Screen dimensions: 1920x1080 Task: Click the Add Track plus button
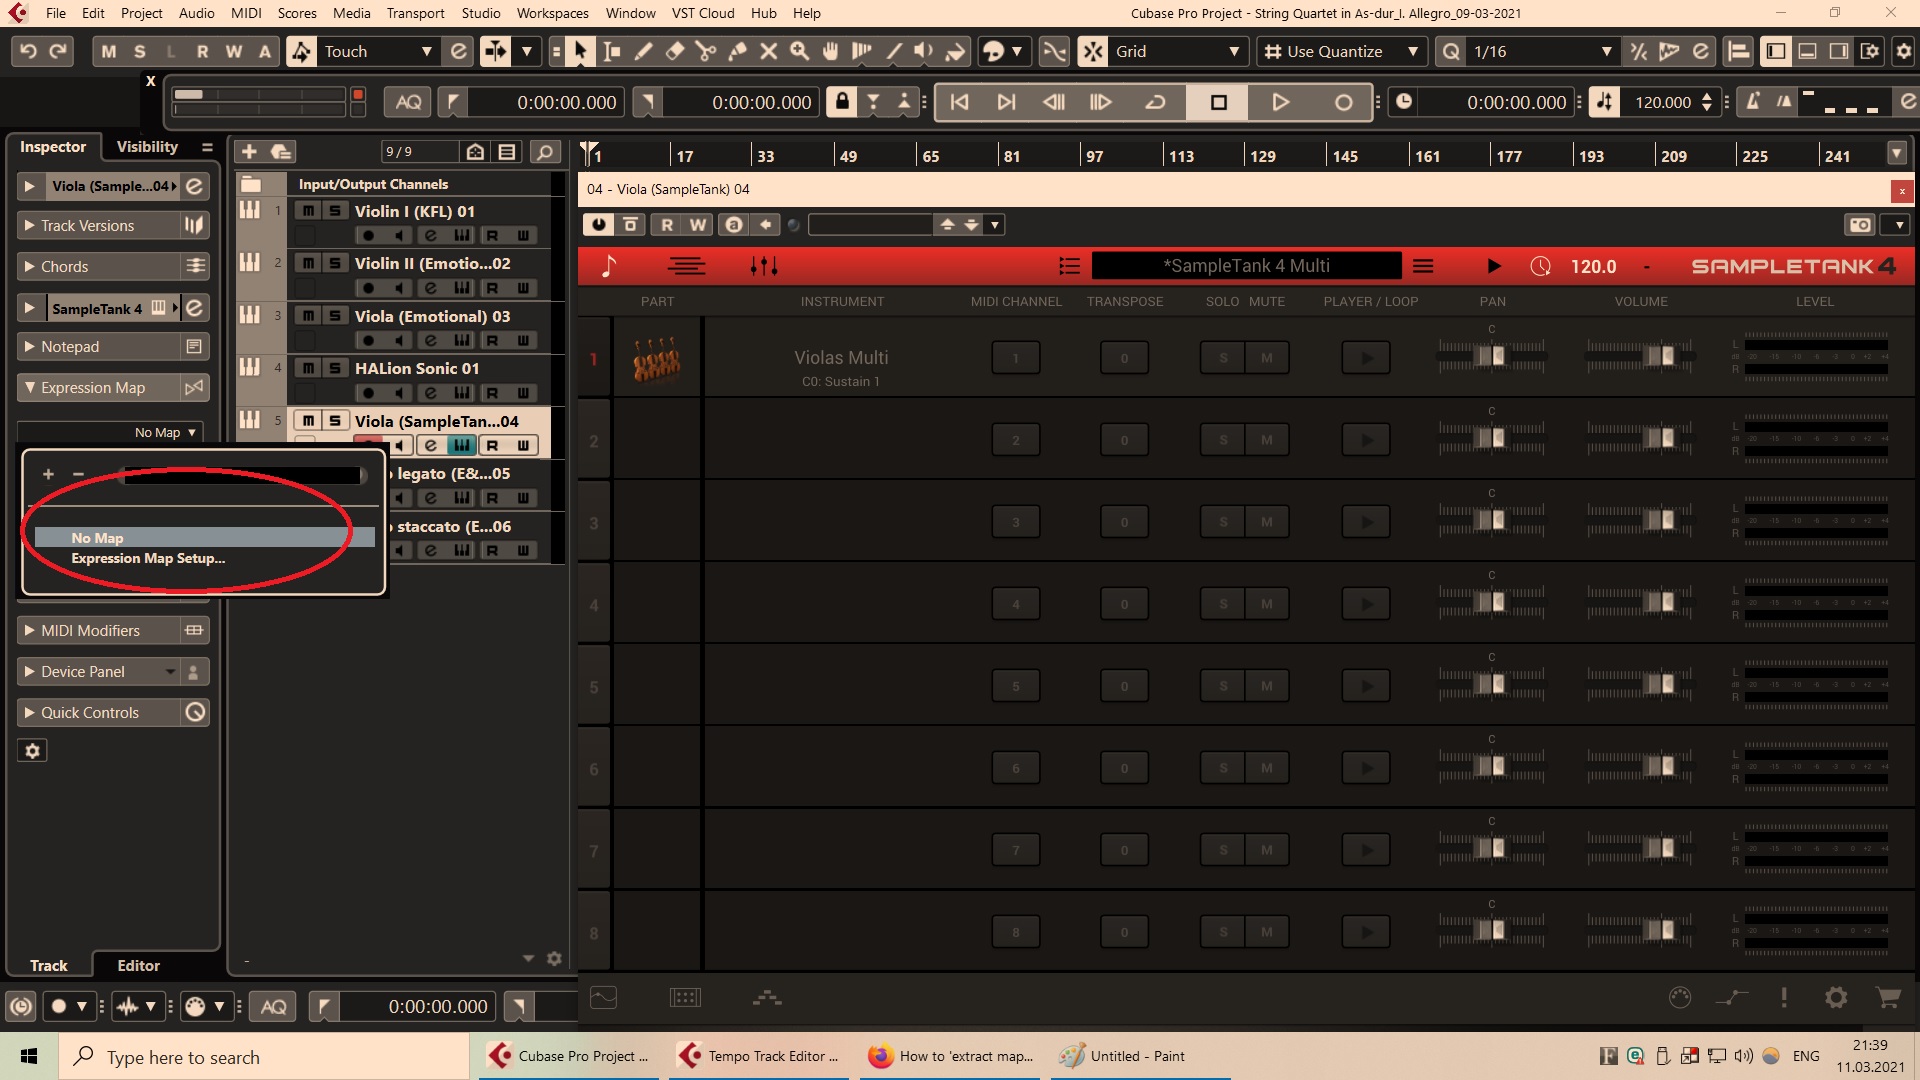point(249,151)
